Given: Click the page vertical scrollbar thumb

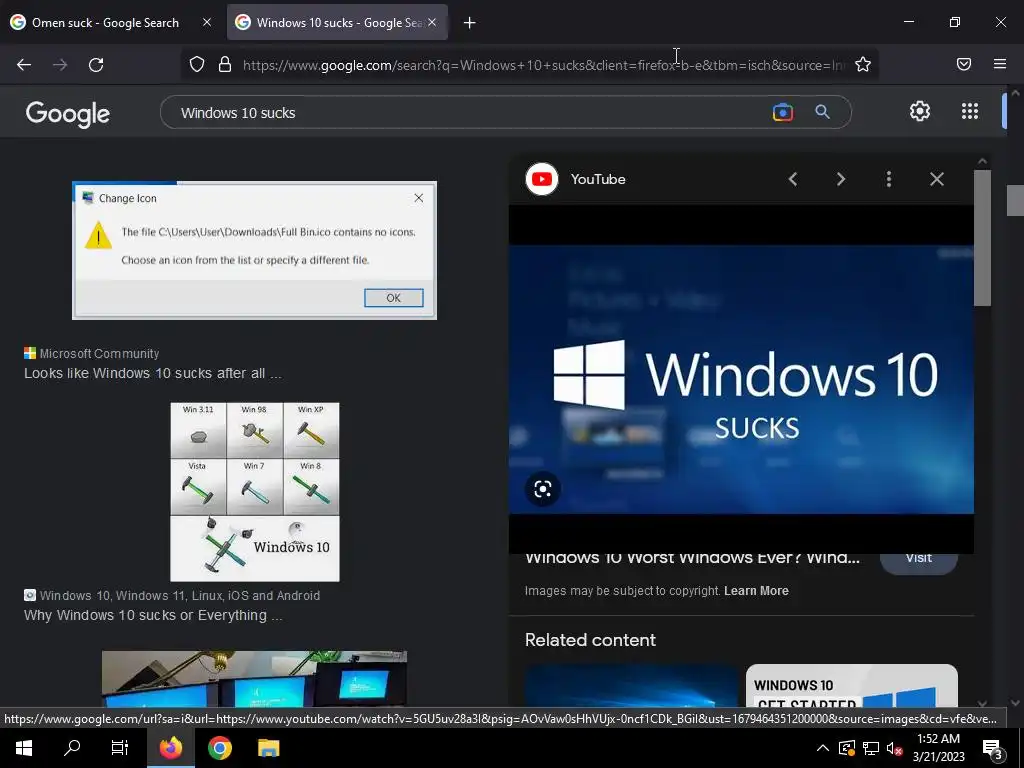Looking at the screenshot, I should [x=1015, y=200].
